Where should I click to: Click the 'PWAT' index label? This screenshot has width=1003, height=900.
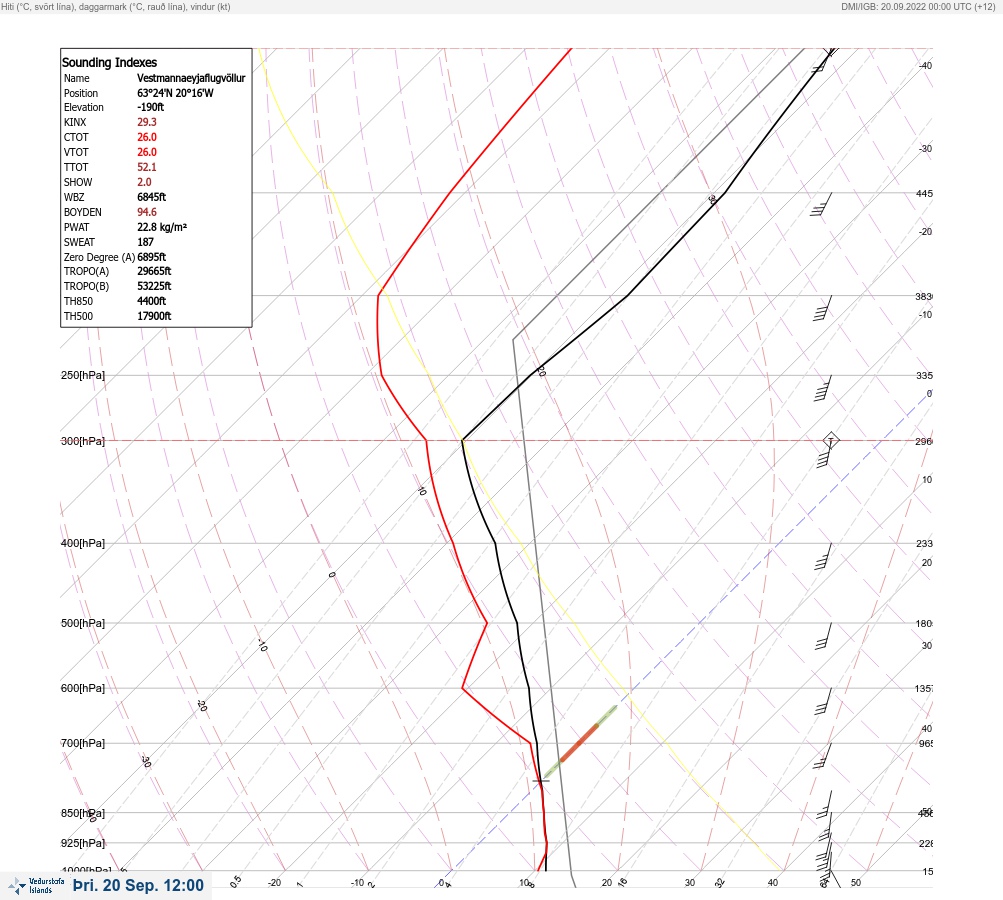point(76,227)
